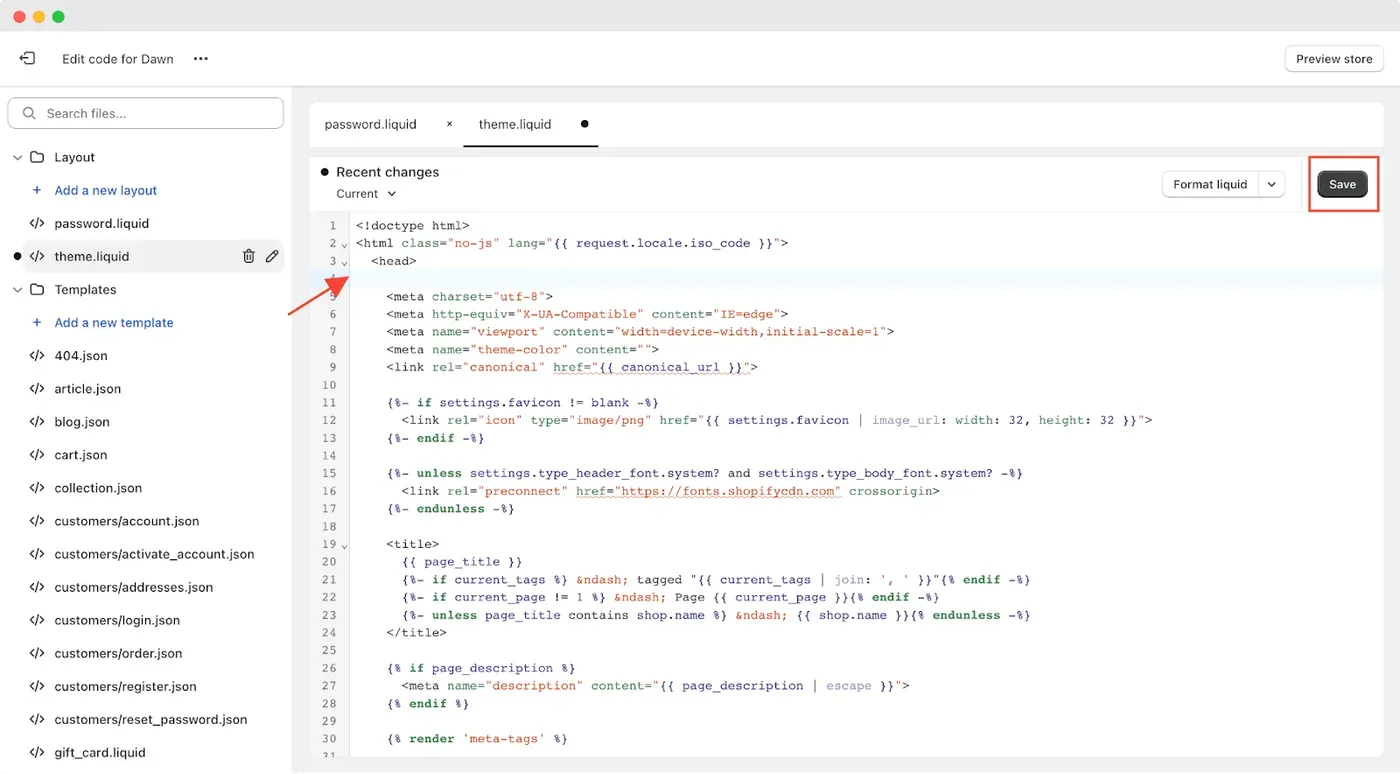Fold the html tag at line 2
The width and height of the screenshot is (1400, 774).
[345, 245]
